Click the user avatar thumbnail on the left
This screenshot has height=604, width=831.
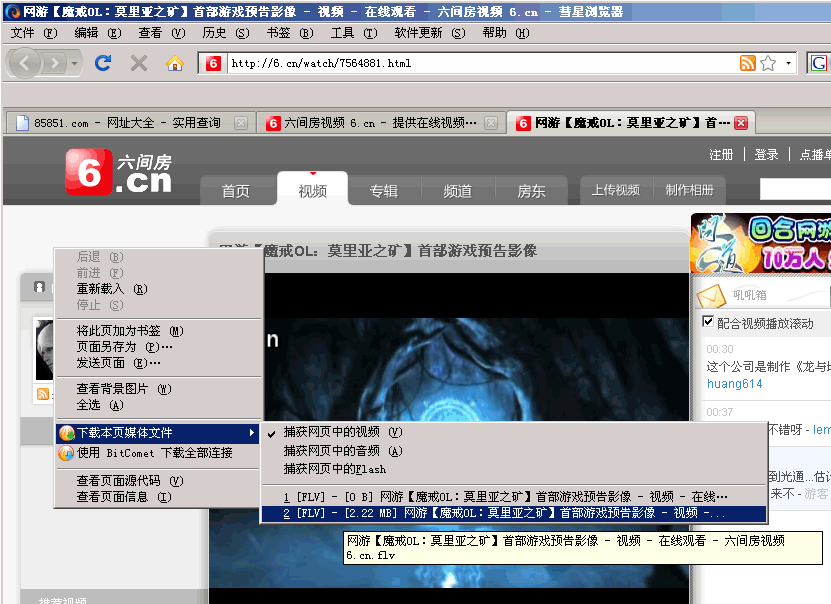(45, 350)
